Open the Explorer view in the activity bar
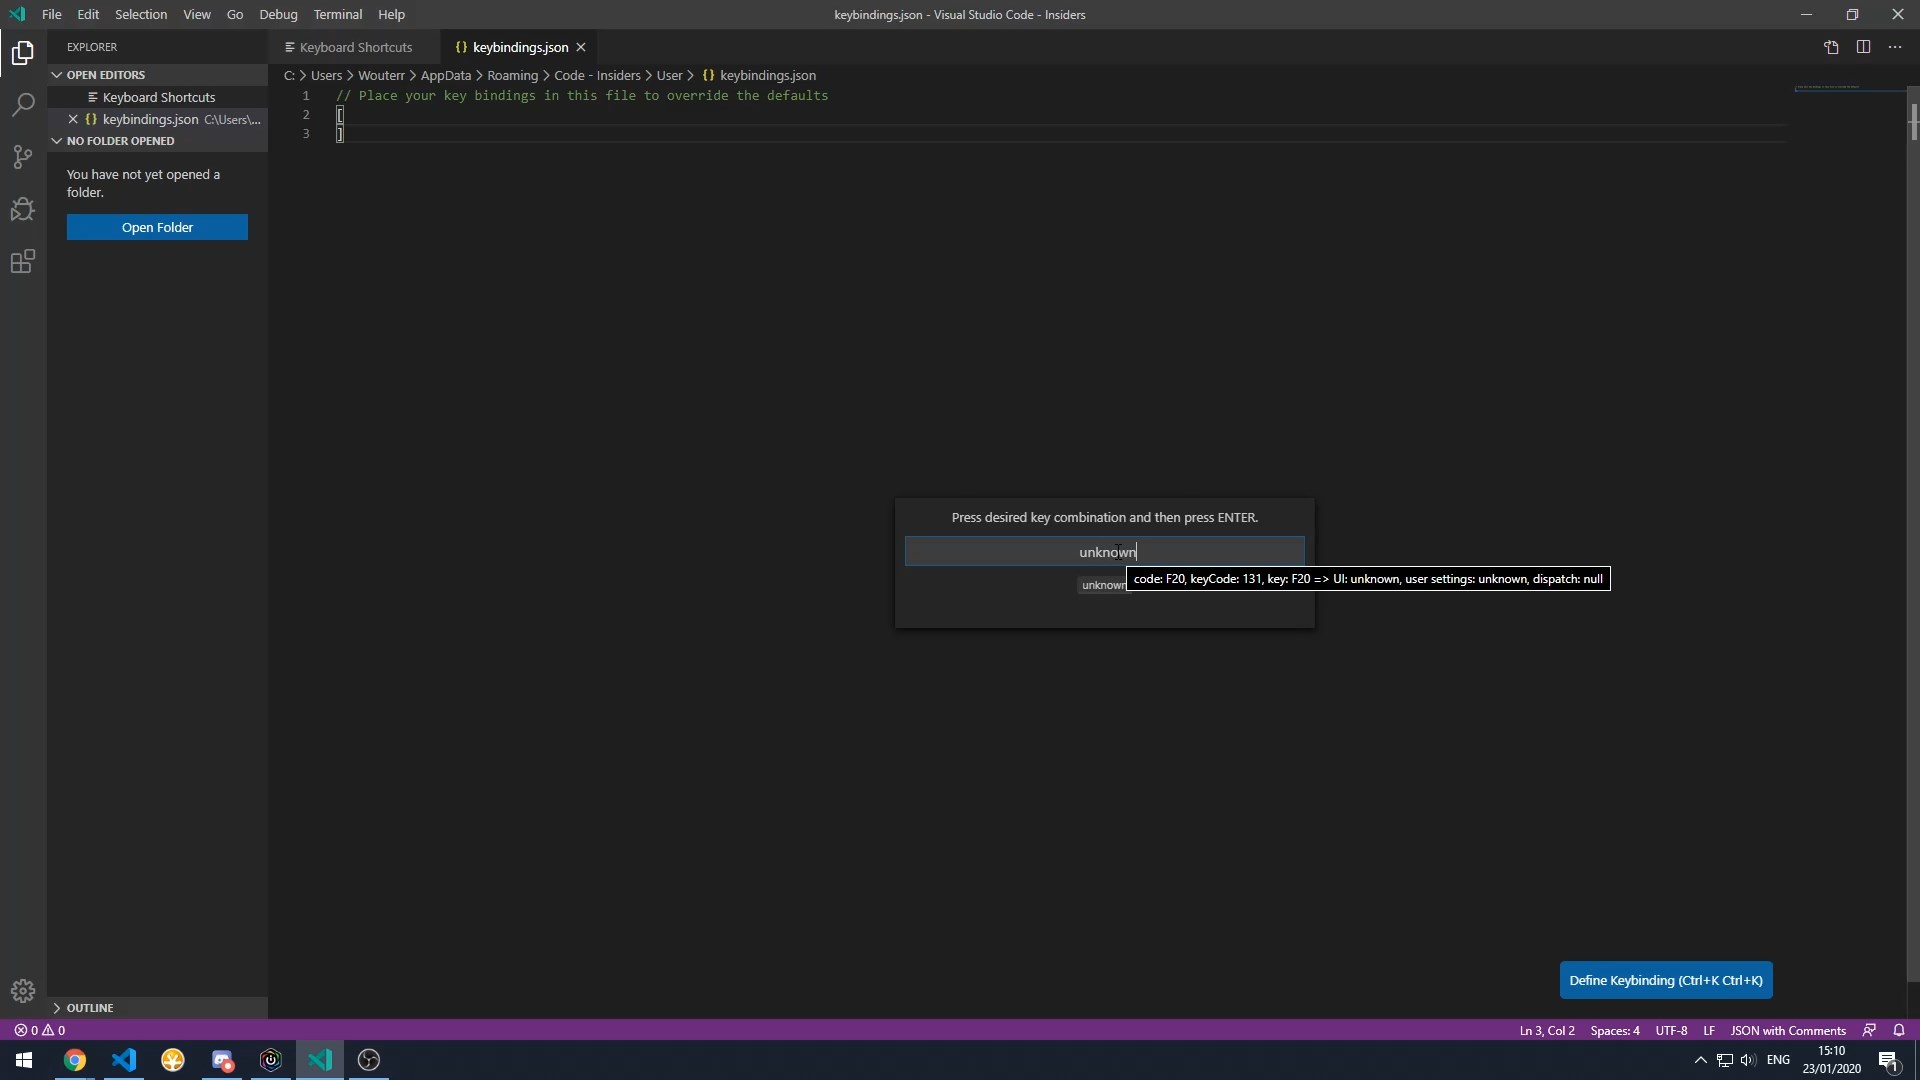This screenshot has height=1080, width=1920. [x=22, y=52]
